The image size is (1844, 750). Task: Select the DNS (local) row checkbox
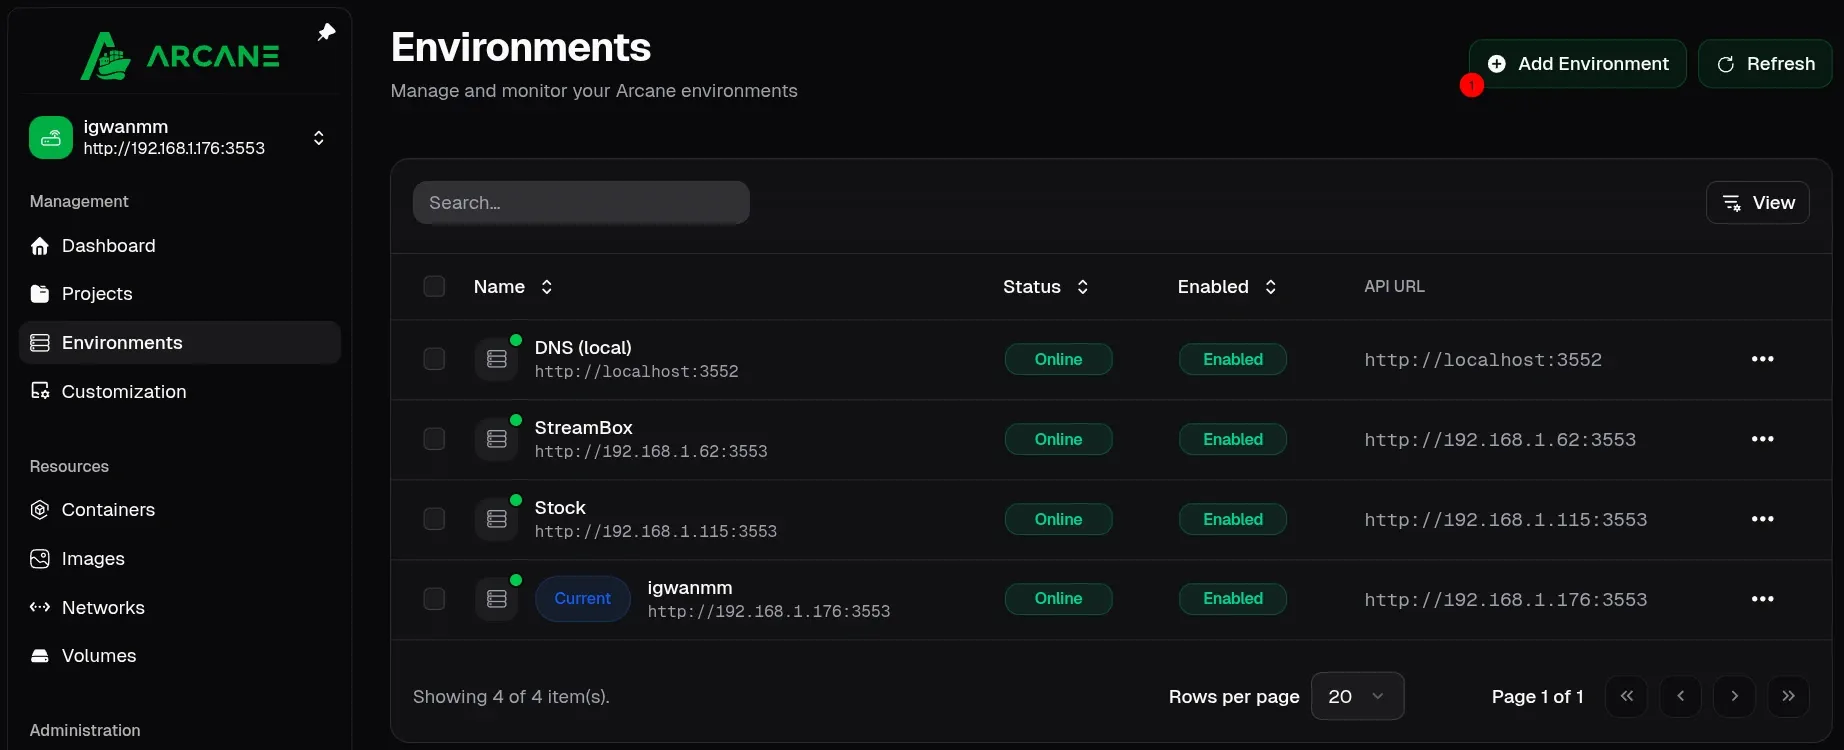click(x=434, y=359)
